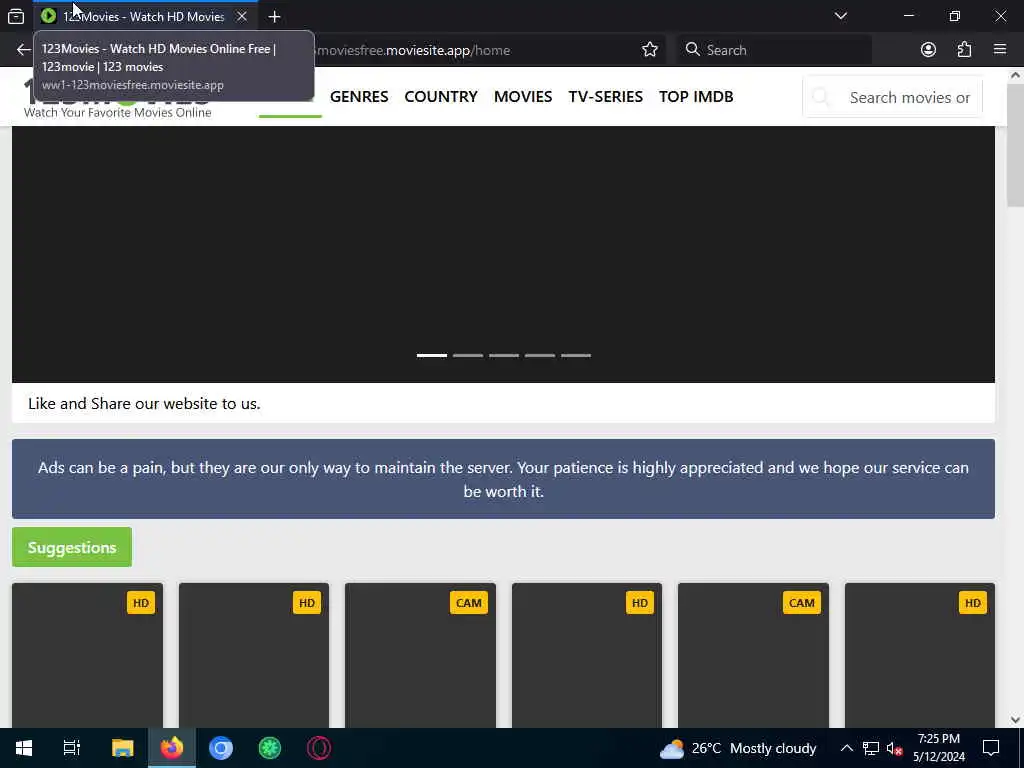Image resolution: width=1024 pixels, height=768 pixels.
Task: Open the GENRES menu
Action: [359, 97]
